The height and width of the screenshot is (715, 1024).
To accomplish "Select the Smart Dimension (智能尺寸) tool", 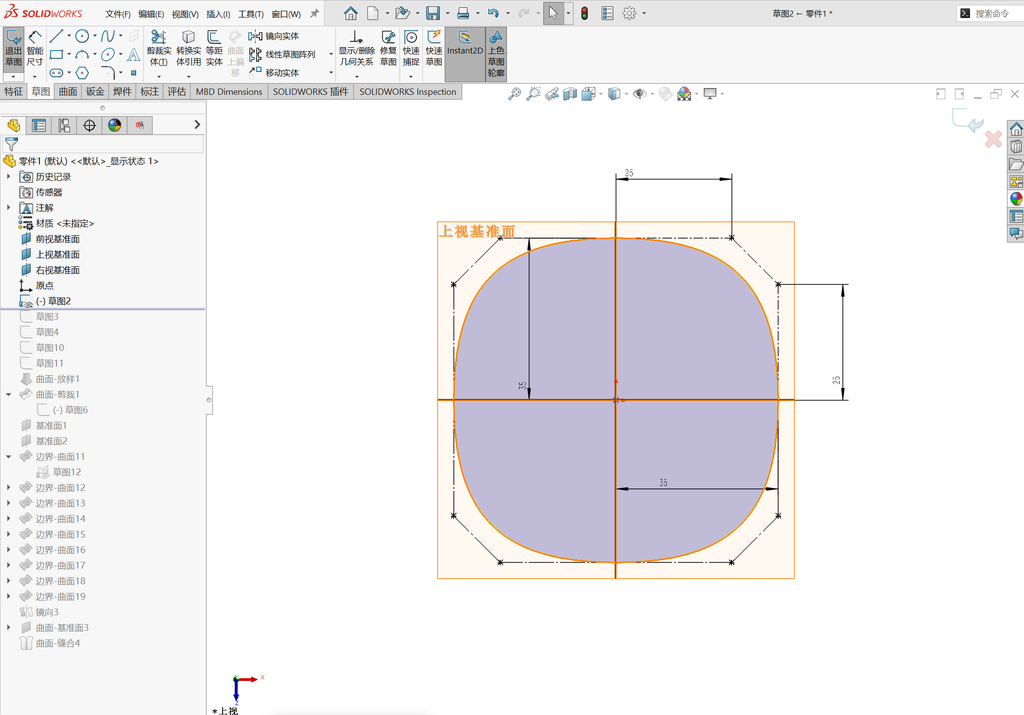I will (35, 49).
